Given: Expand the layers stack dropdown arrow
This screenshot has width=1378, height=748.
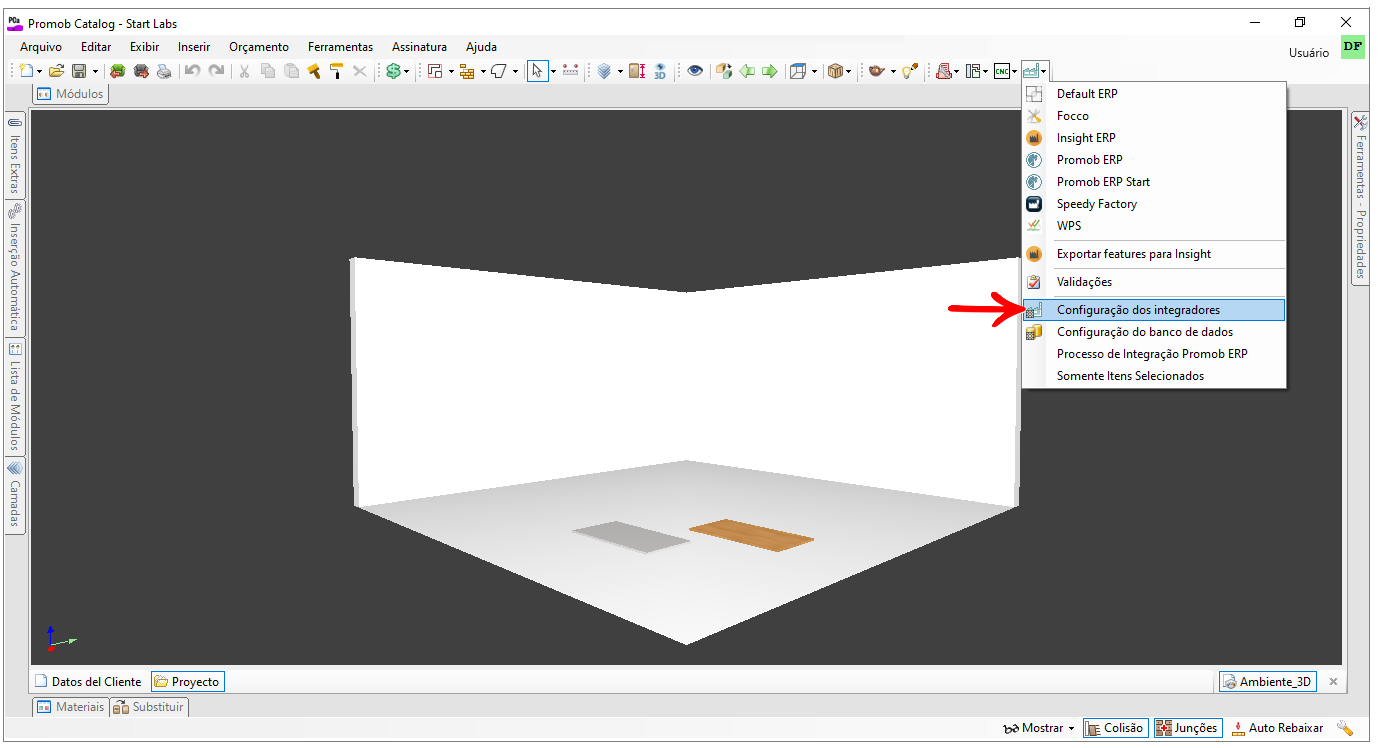Looking at the screenshot, I should (620, 72).
